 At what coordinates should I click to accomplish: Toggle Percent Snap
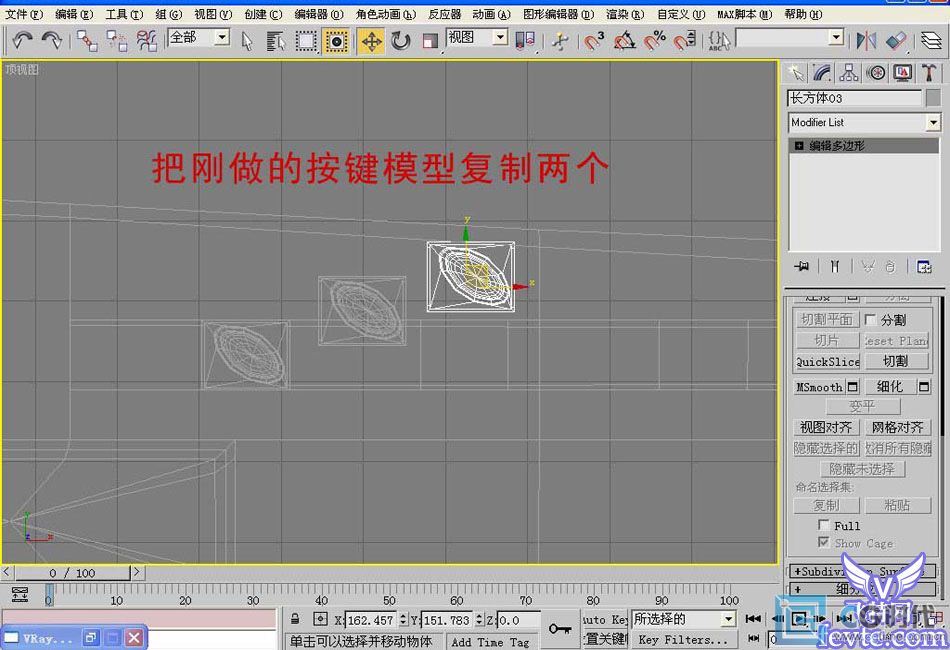point(655,41)
